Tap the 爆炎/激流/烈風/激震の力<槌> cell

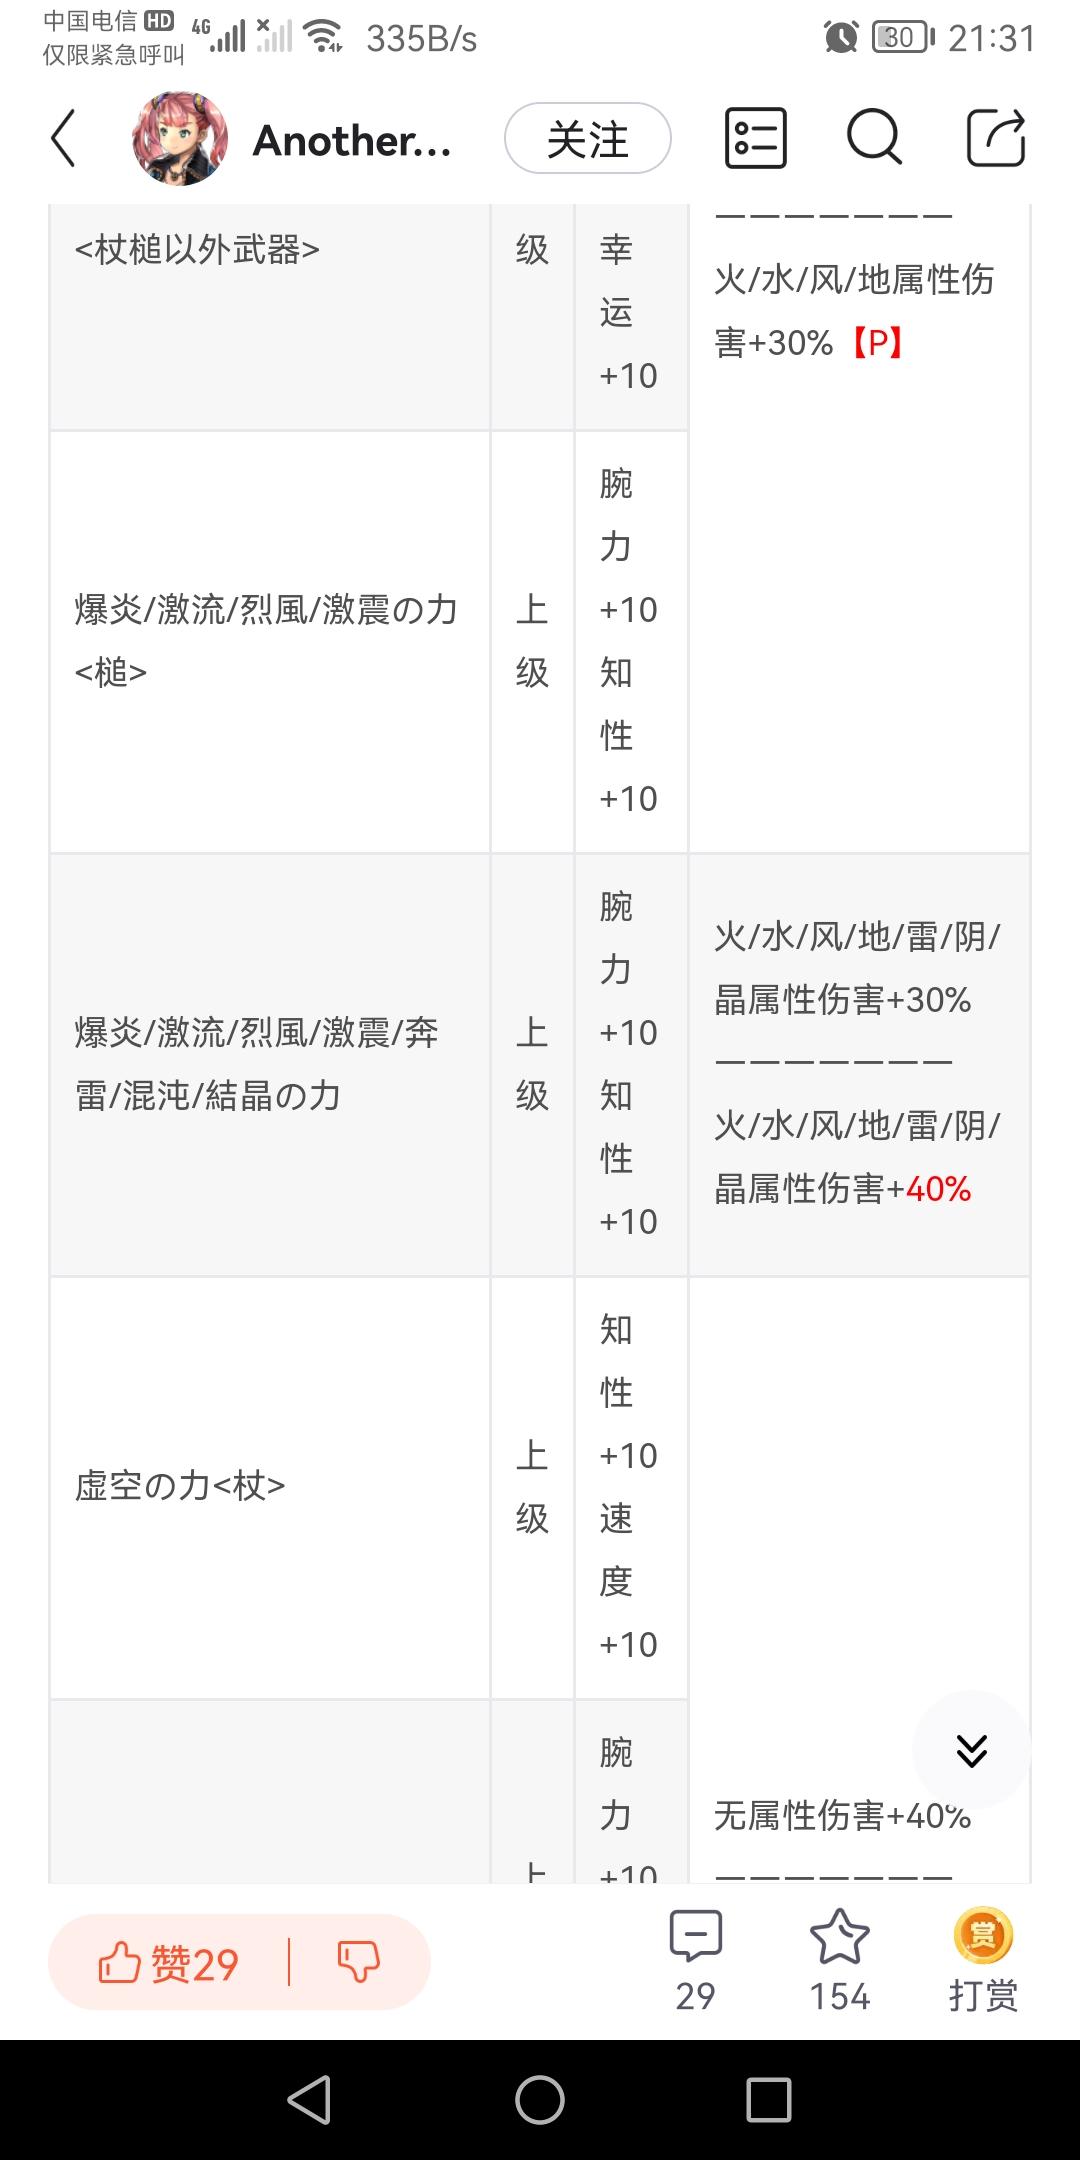click(270, 642)
